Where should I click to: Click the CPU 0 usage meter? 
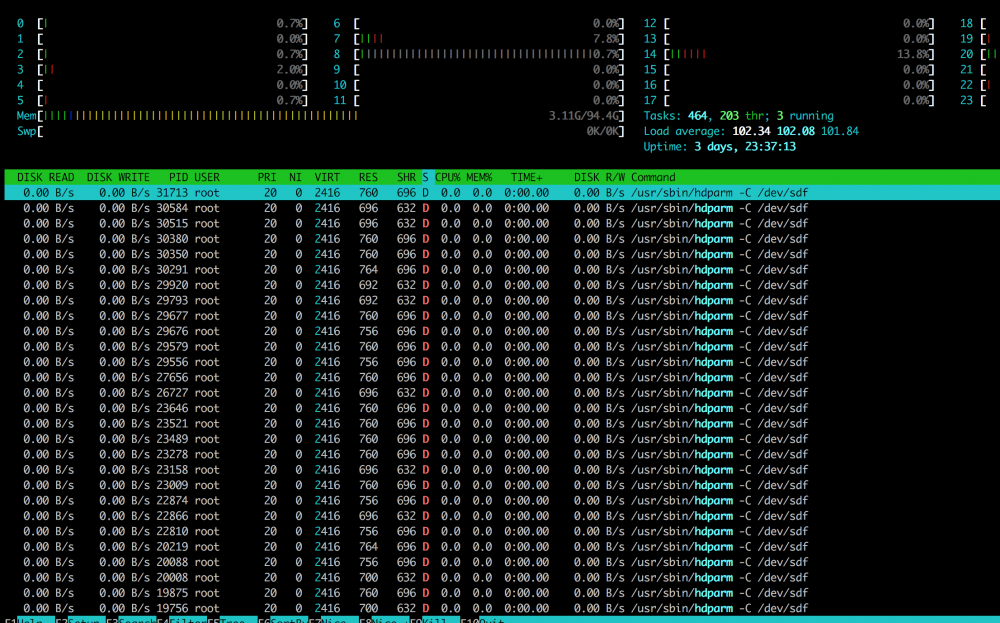pos(163,24)
